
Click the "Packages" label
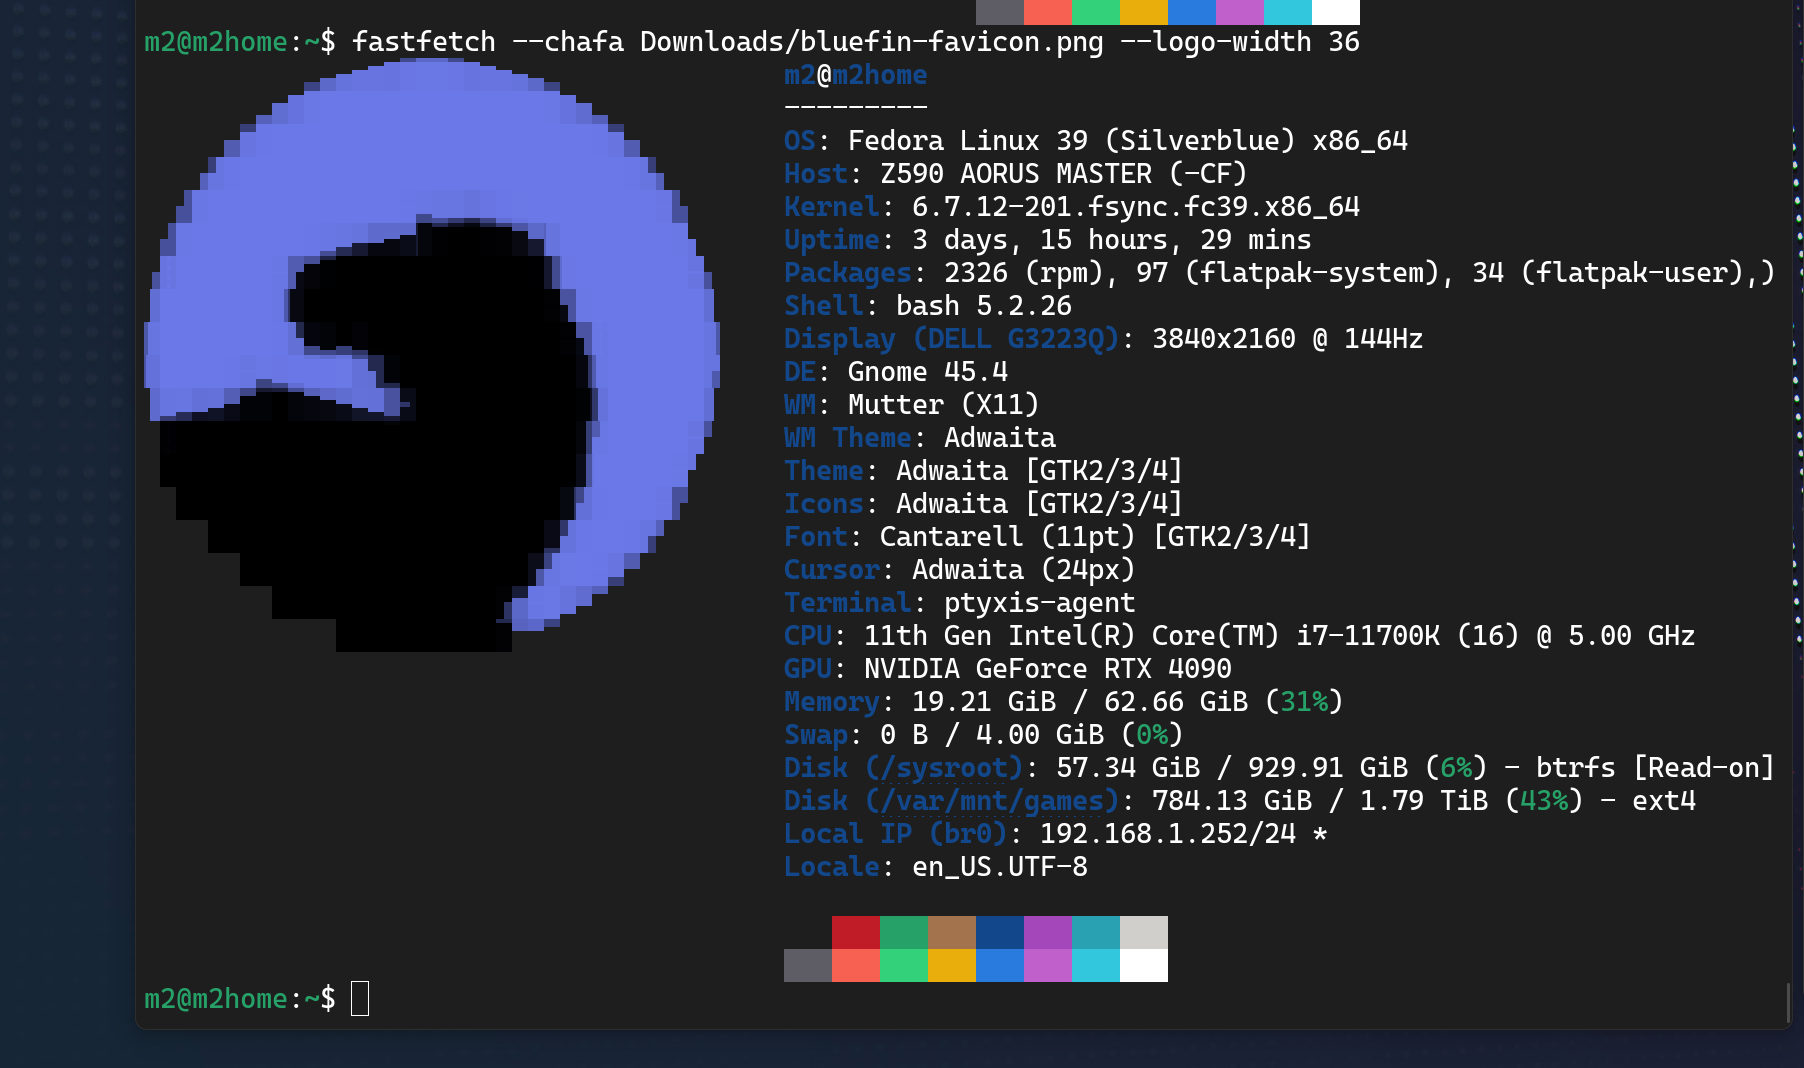[x=848, y=273]
